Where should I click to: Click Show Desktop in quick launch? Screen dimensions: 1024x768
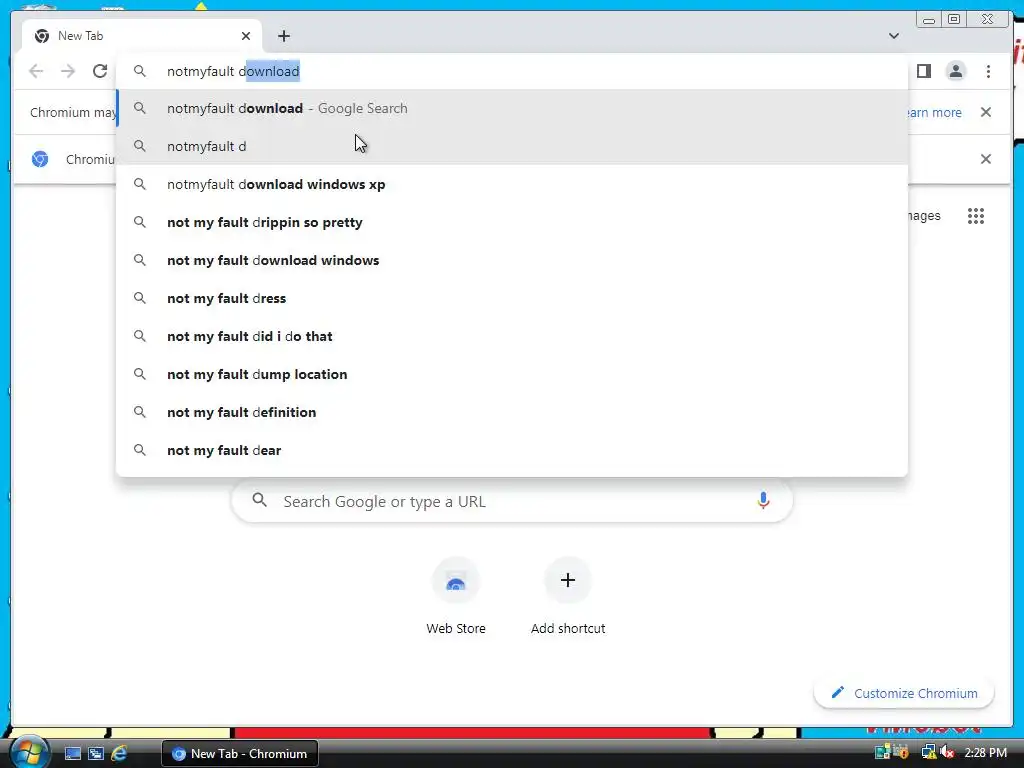(72, 754)
